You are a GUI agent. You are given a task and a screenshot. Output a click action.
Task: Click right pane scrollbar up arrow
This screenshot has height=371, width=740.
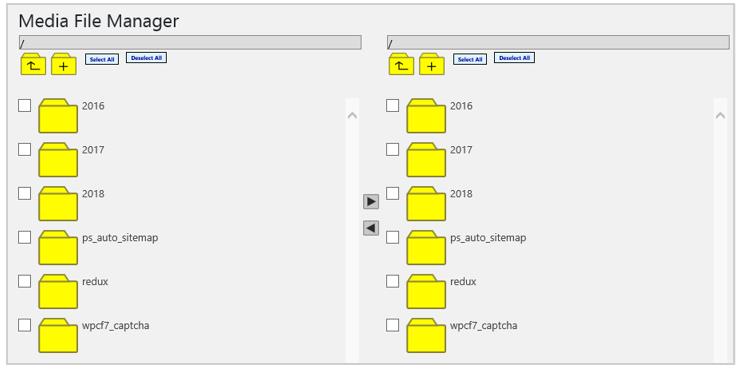coord(721,116)
